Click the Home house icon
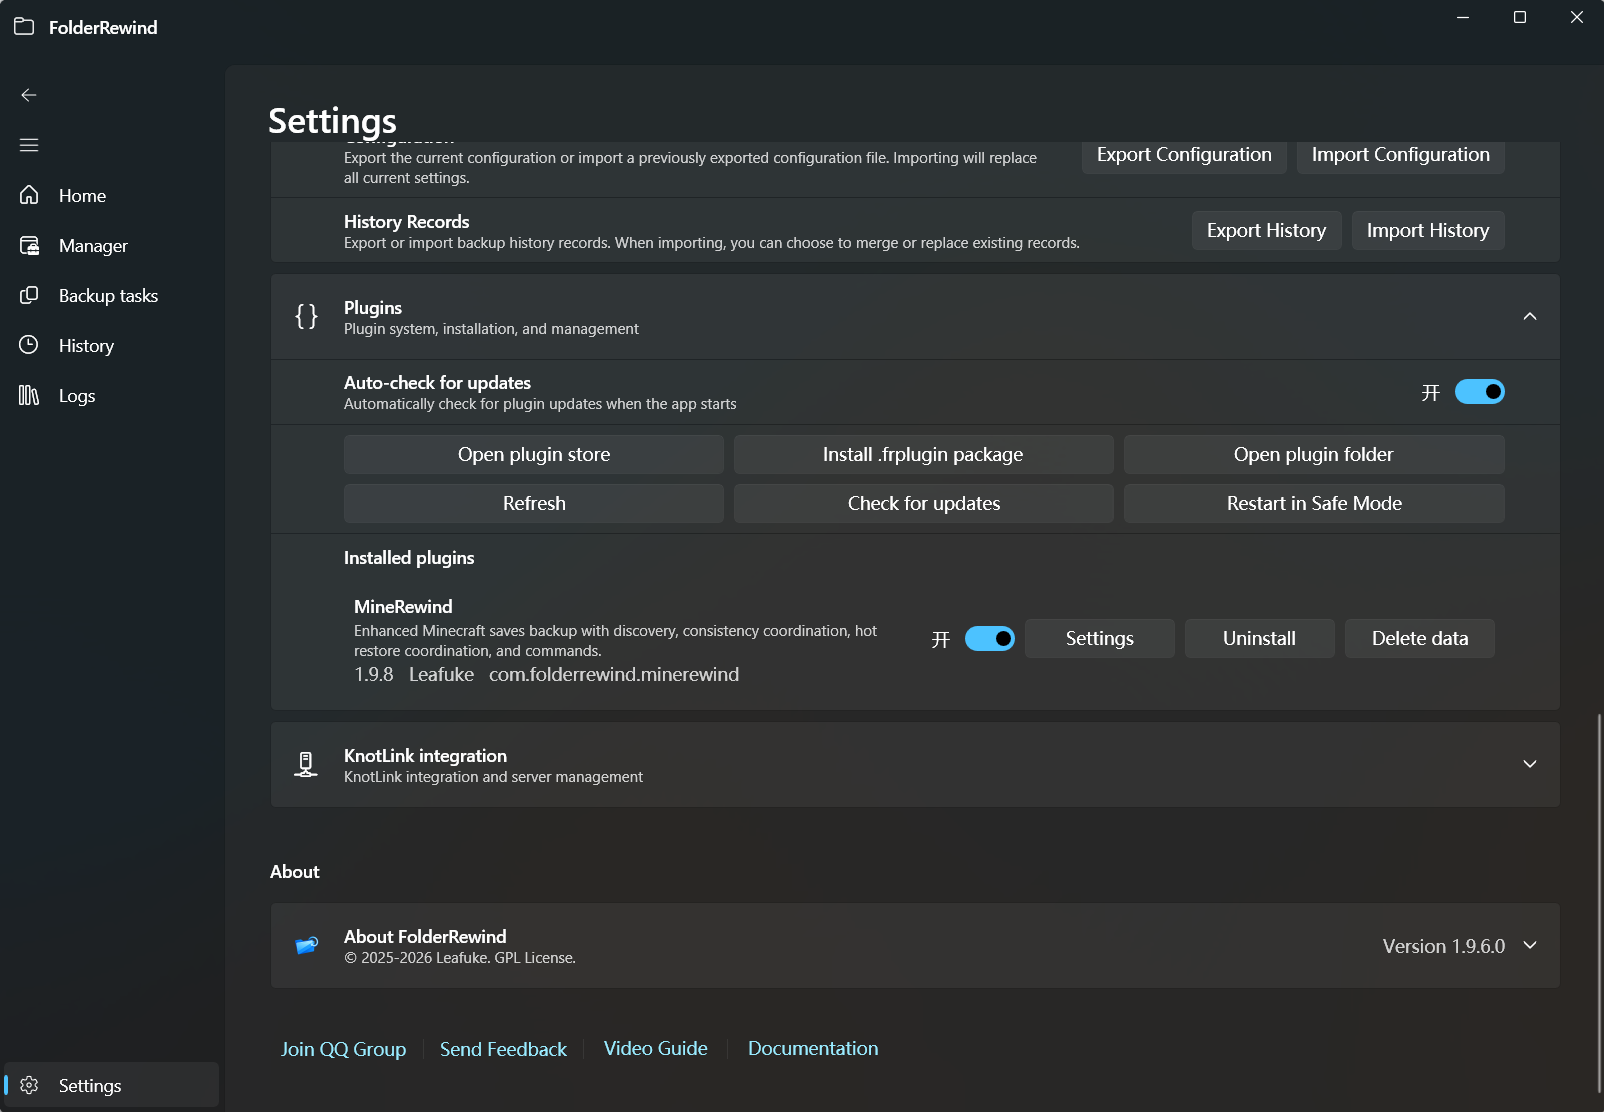 click(x=29, y=195)
